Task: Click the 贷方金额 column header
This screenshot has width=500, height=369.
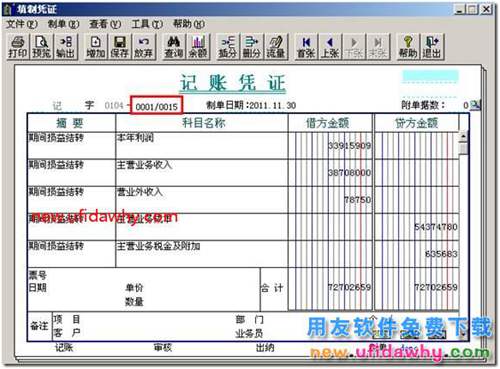Action: click(417, 123)
